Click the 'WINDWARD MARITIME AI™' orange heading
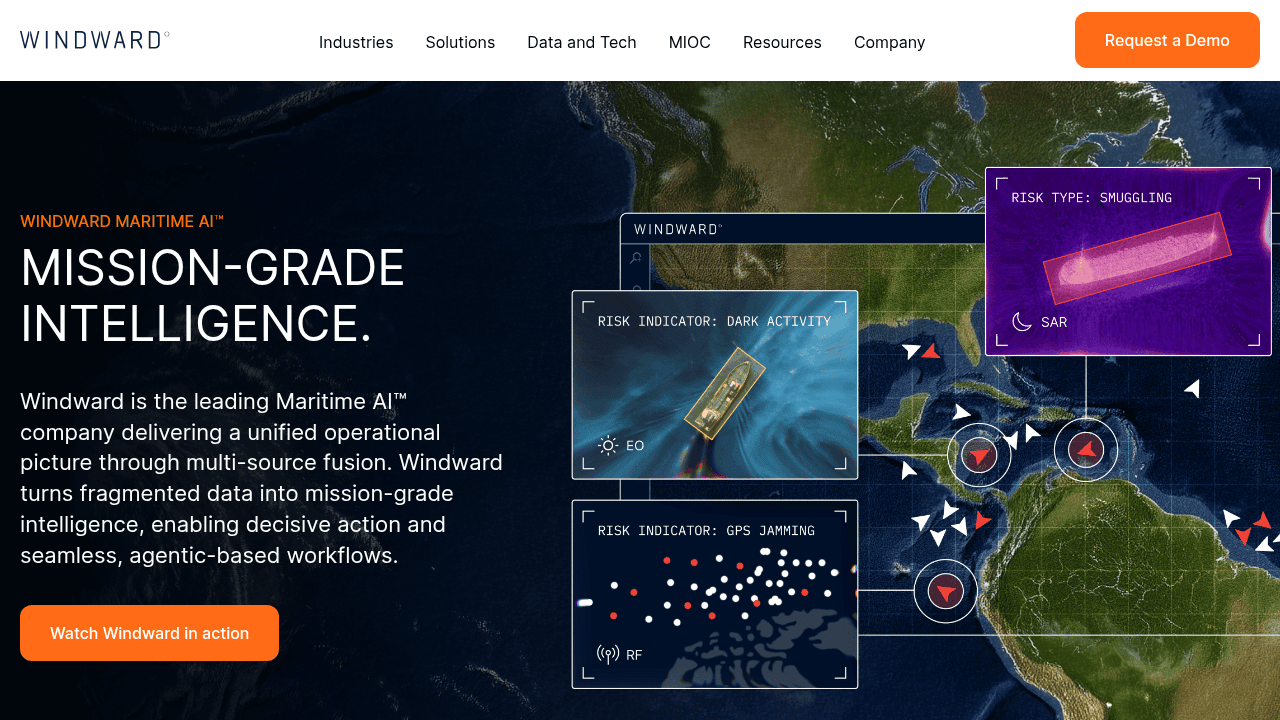Image resolution: width=1280 pixels, height=720 pixels. click(x=122, y=221)
